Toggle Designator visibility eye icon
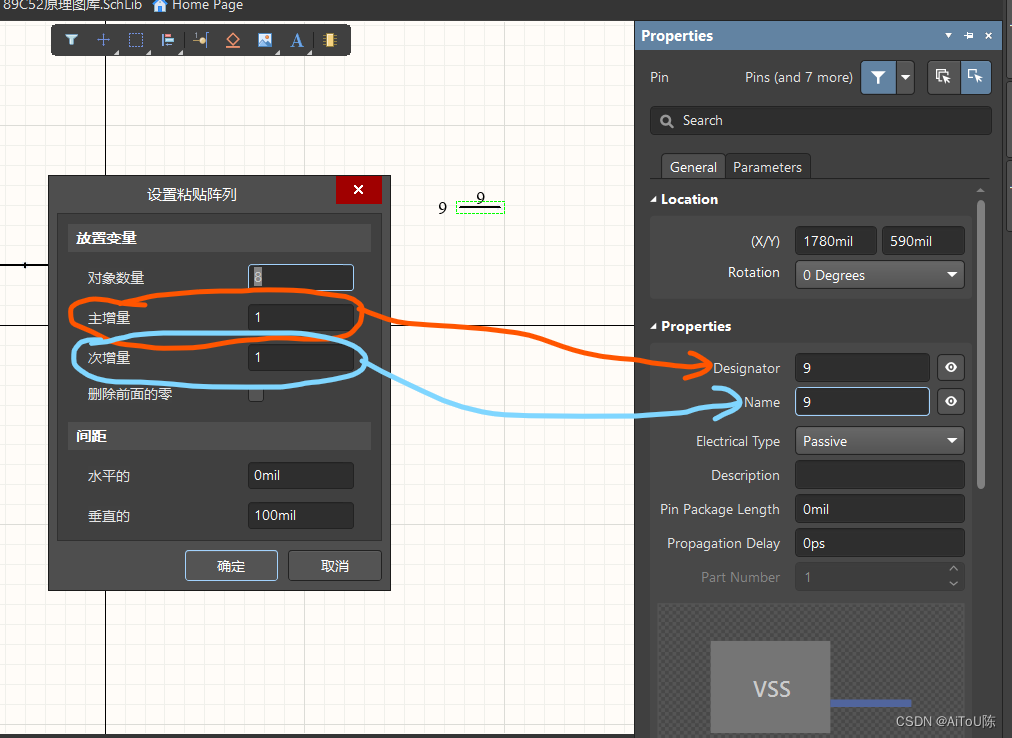The image size is (1012, 738). [950, 368]
